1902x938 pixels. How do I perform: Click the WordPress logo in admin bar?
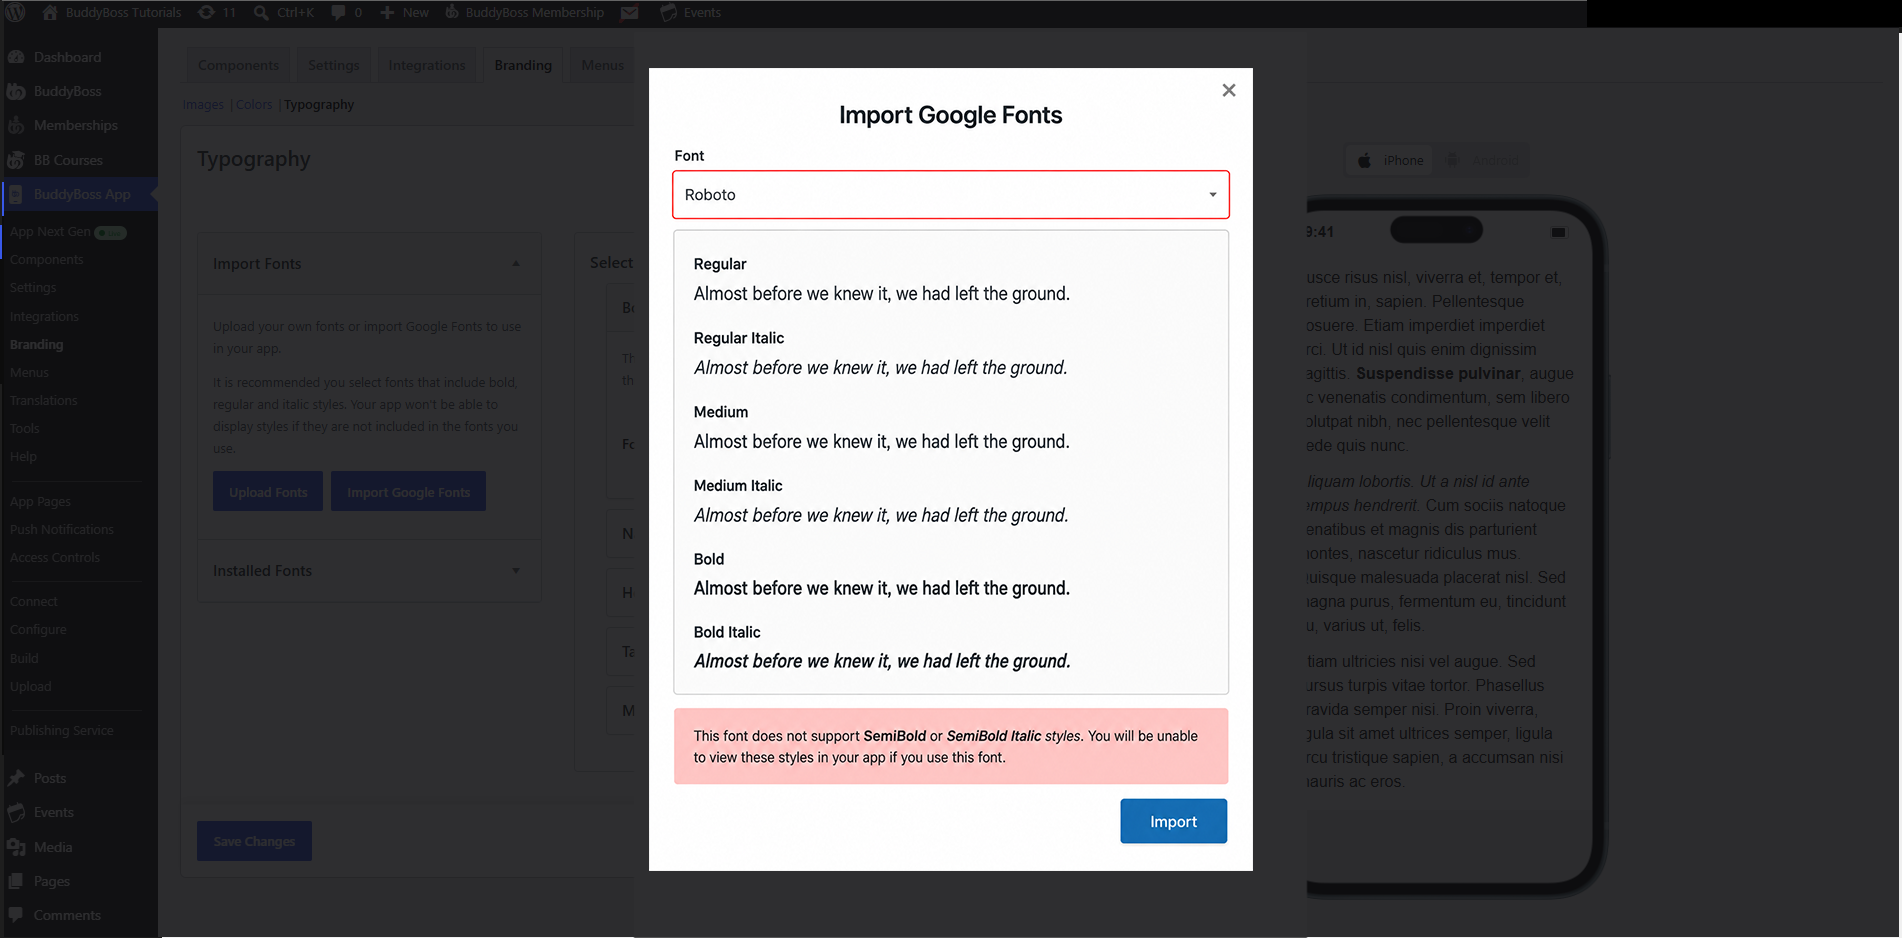16,12
